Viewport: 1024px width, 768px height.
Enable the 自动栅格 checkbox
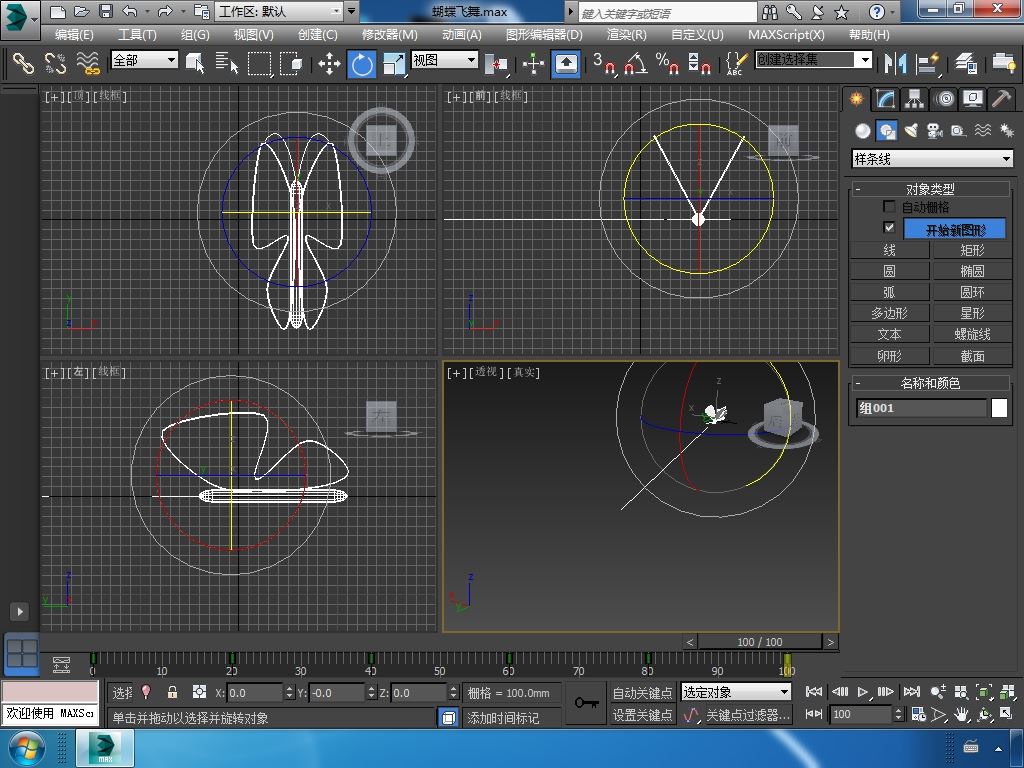tap(889, 207)
